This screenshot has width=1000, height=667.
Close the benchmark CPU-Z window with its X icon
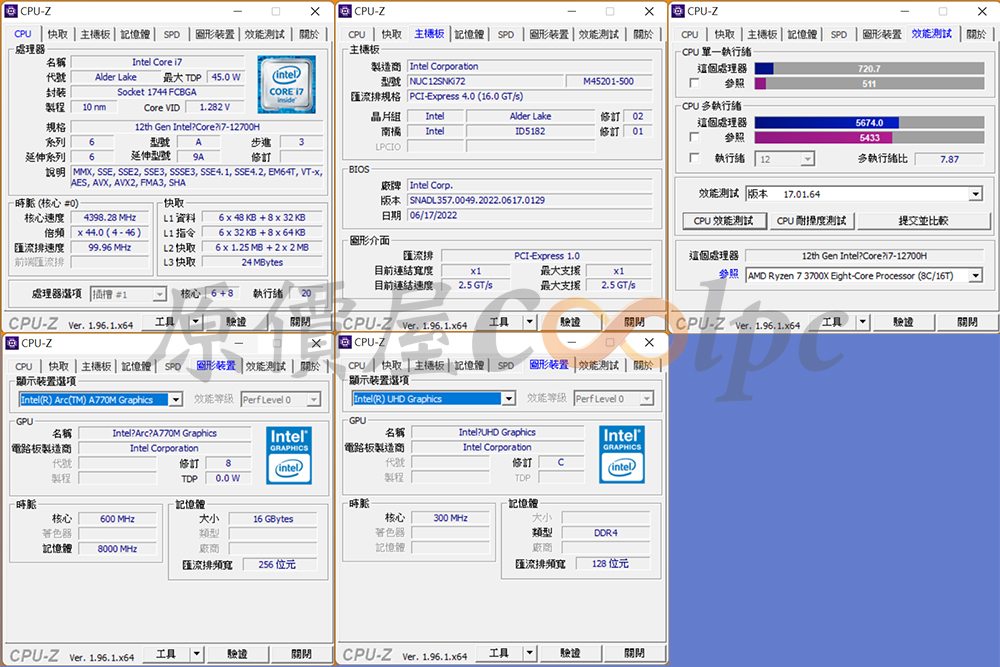pos(982,11)
